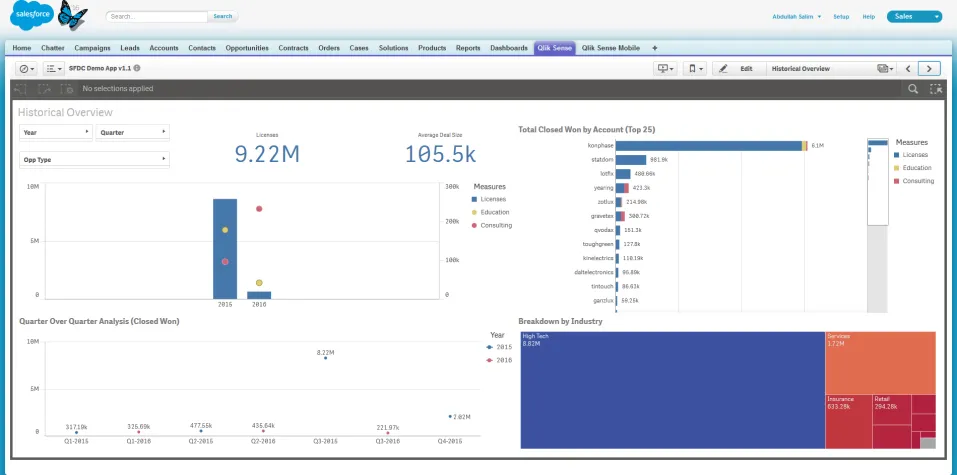Screen dimensions: 957x475
Task: Click the Services treemap block
Action: point(881,363)
